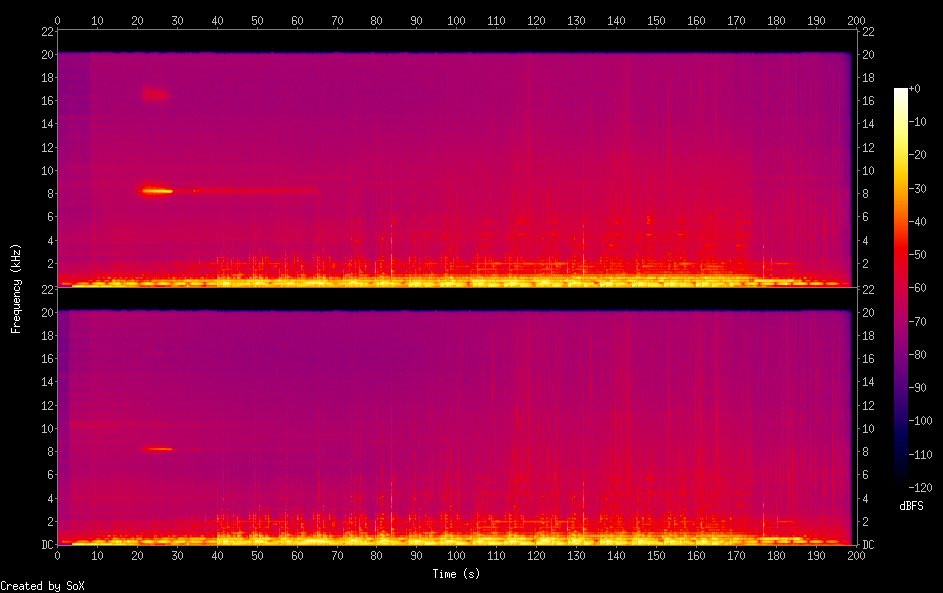Click the 150 tick on the top time axis
The height and width of the screenshot is (593, 943).
point(655,20)
